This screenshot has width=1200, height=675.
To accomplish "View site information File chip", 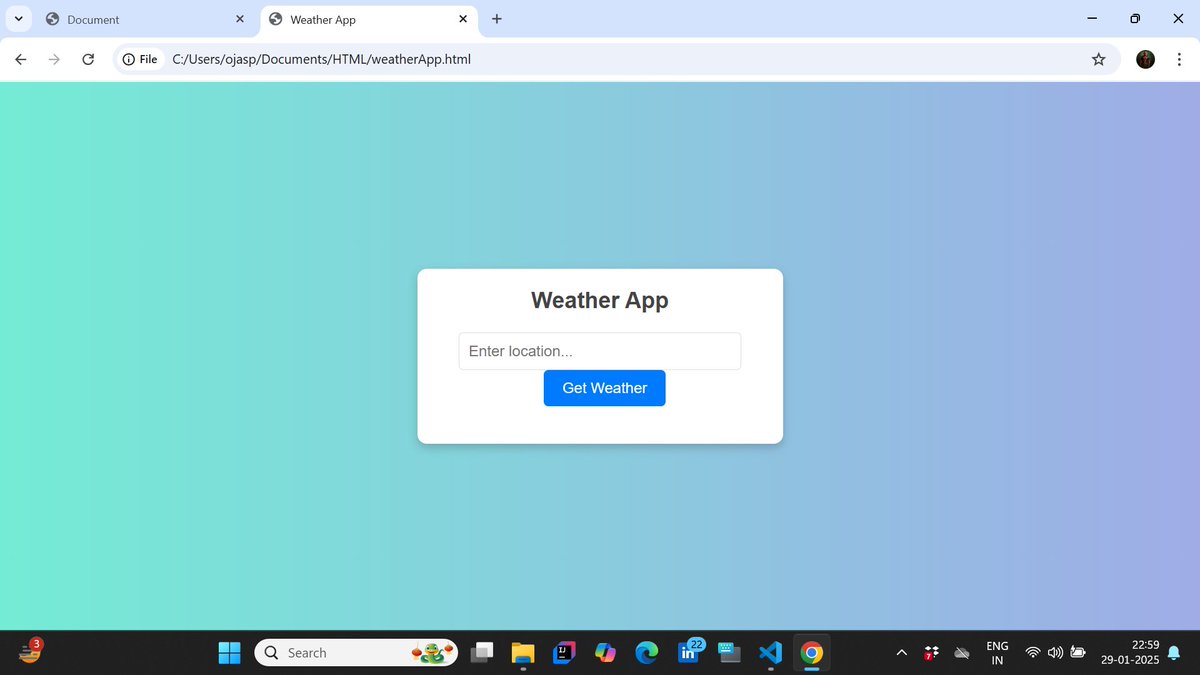I will tap(140, 59).
